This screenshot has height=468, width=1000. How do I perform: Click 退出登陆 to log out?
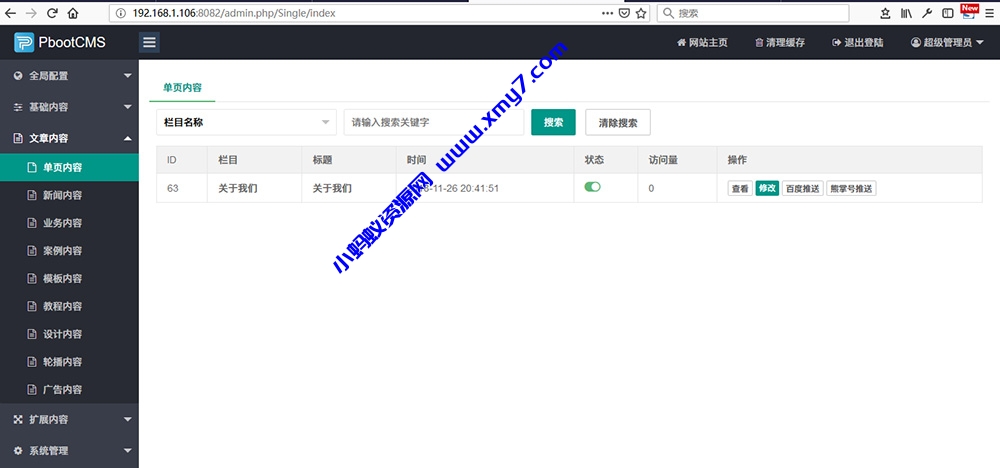tap(858, 43)
